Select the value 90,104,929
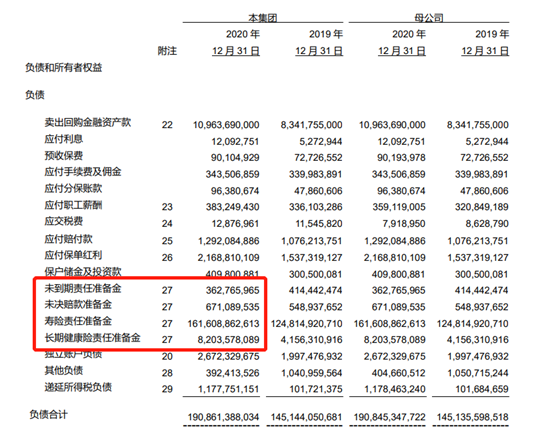This screenshot has height=439, width=550. tap(235, 158)
